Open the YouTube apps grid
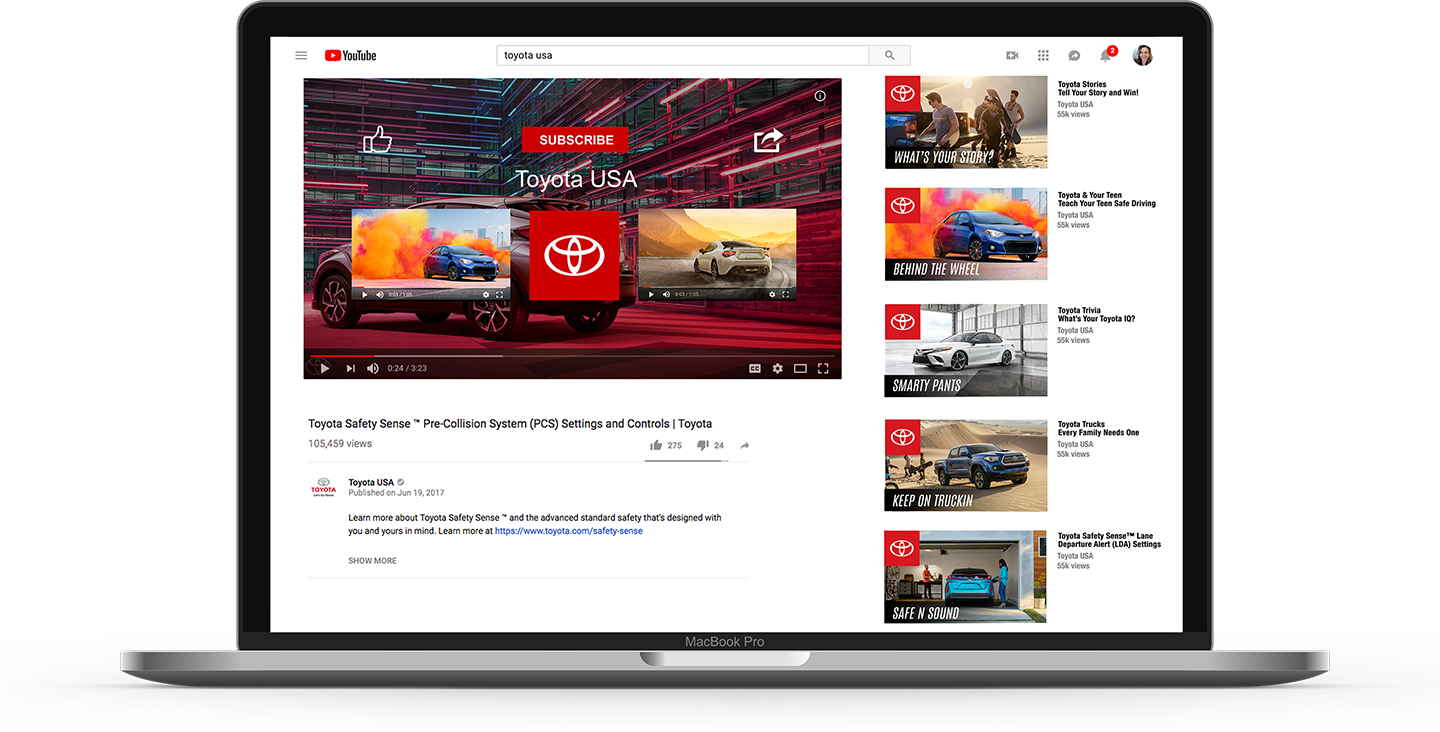 click(1043, 56)
